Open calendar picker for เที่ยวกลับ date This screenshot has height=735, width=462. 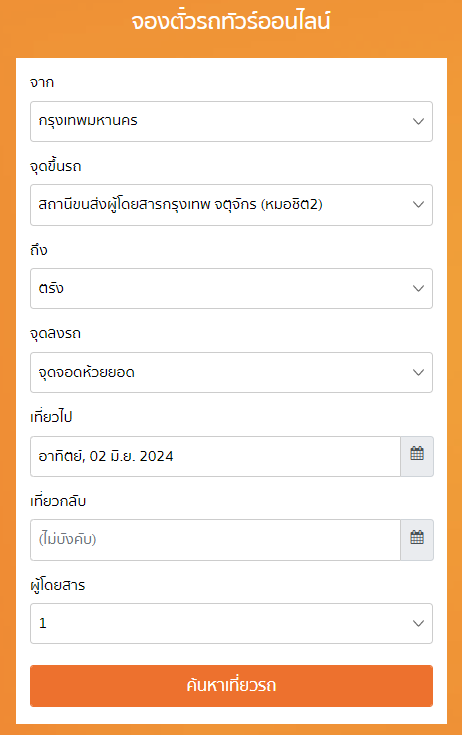click(x=417, y=540)
